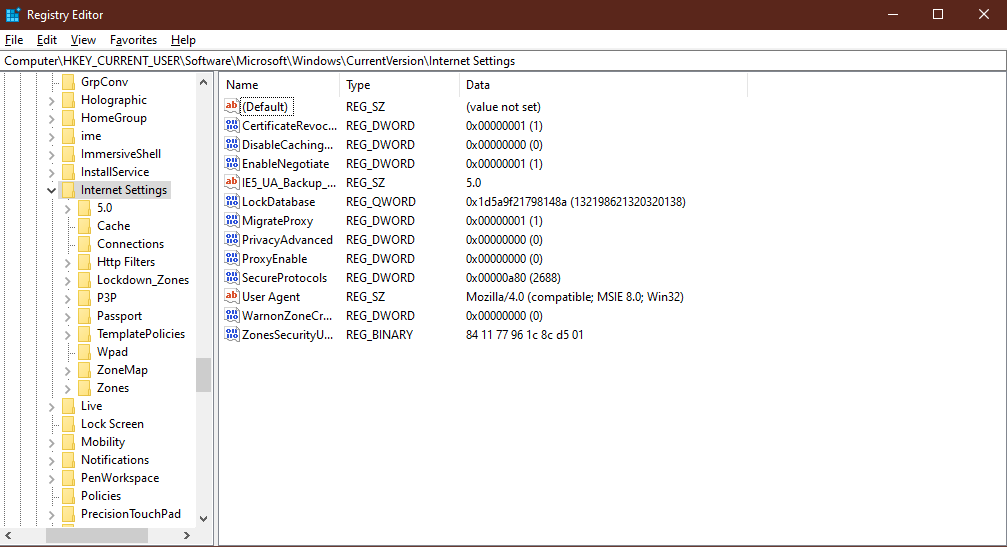Expand the Lockdown_Zones subkey
The height and width of the screenshot is (547, 1007).
click(67, 280)
